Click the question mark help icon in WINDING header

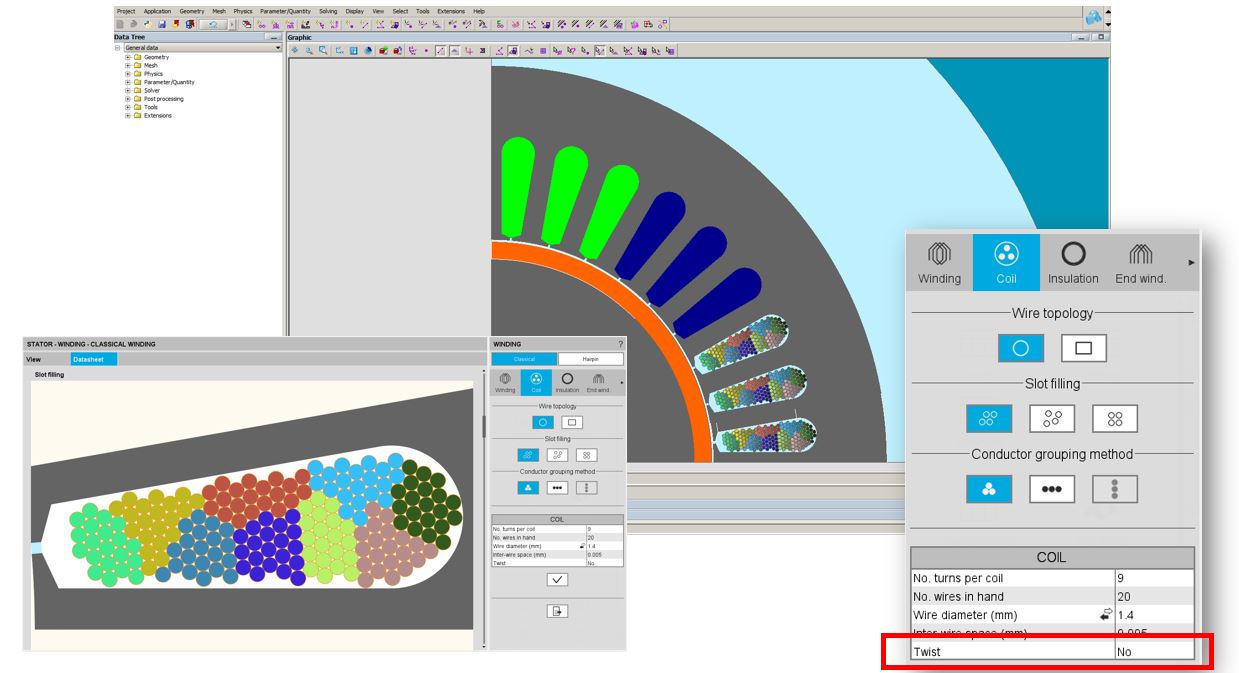click(620, 344)
